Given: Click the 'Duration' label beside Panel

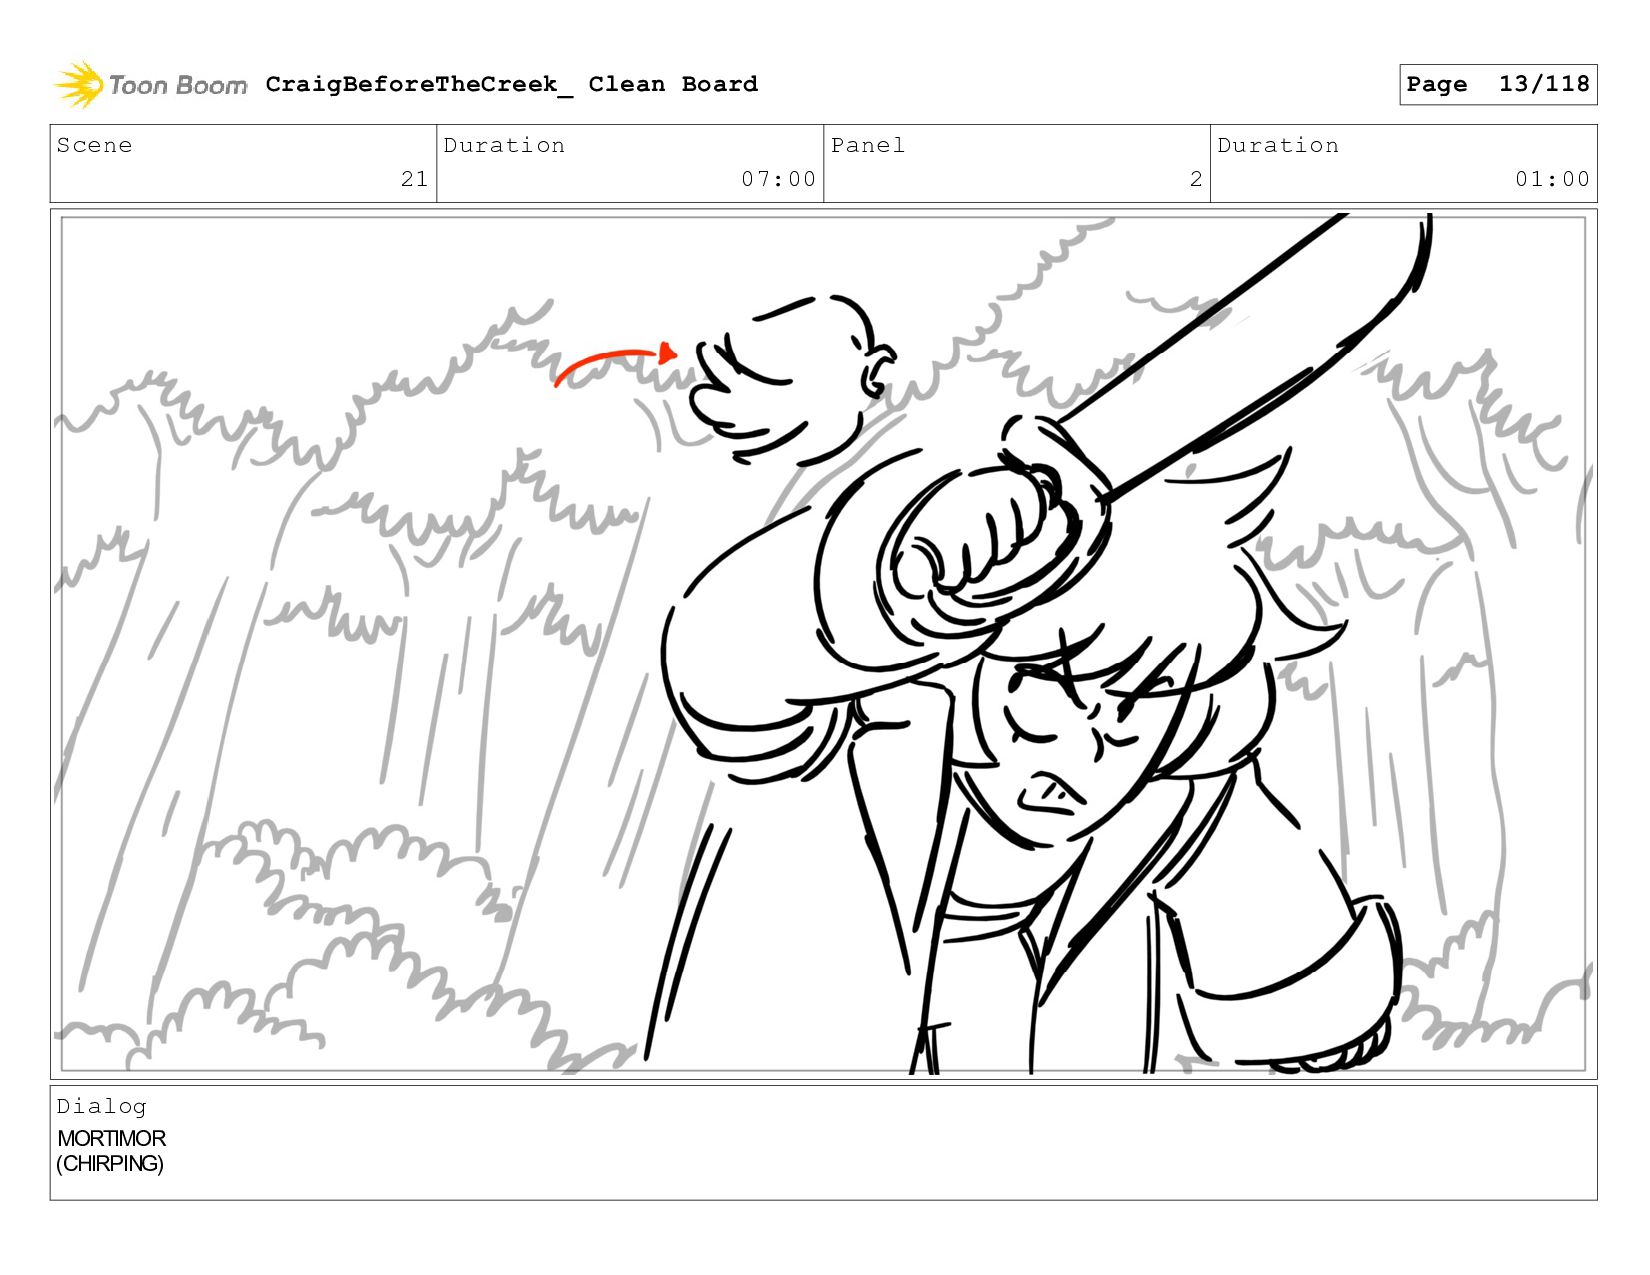Looking at the screenshot, I should [1278, 145].
